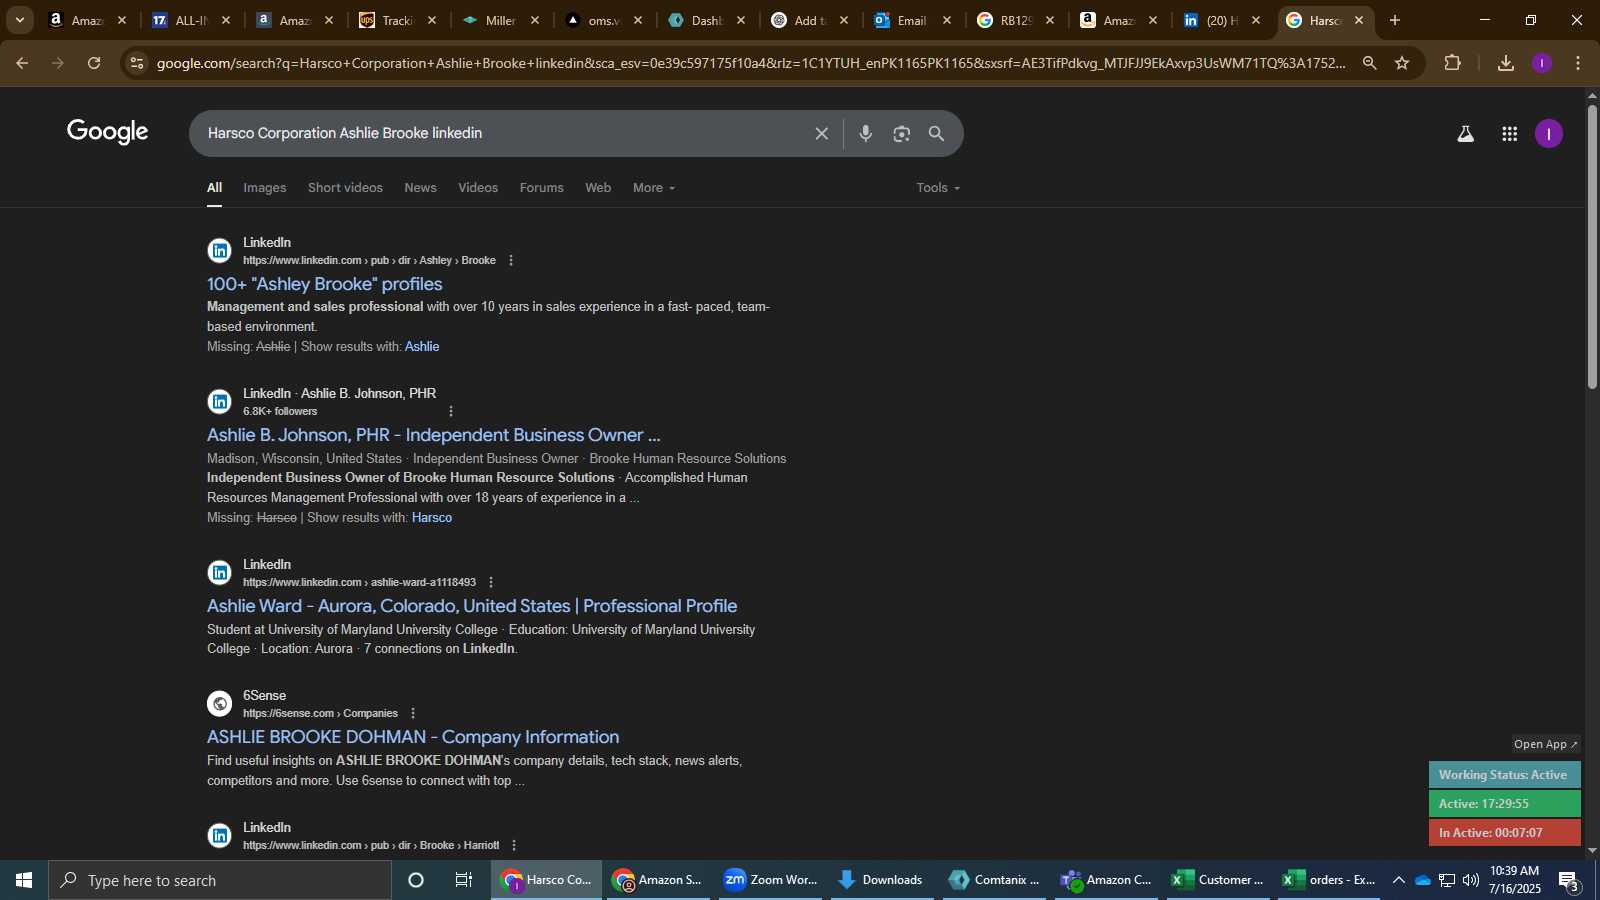The image size is (1600, 900).
Task: Click Working Status: Active indicator
Action: point(1504,775)
